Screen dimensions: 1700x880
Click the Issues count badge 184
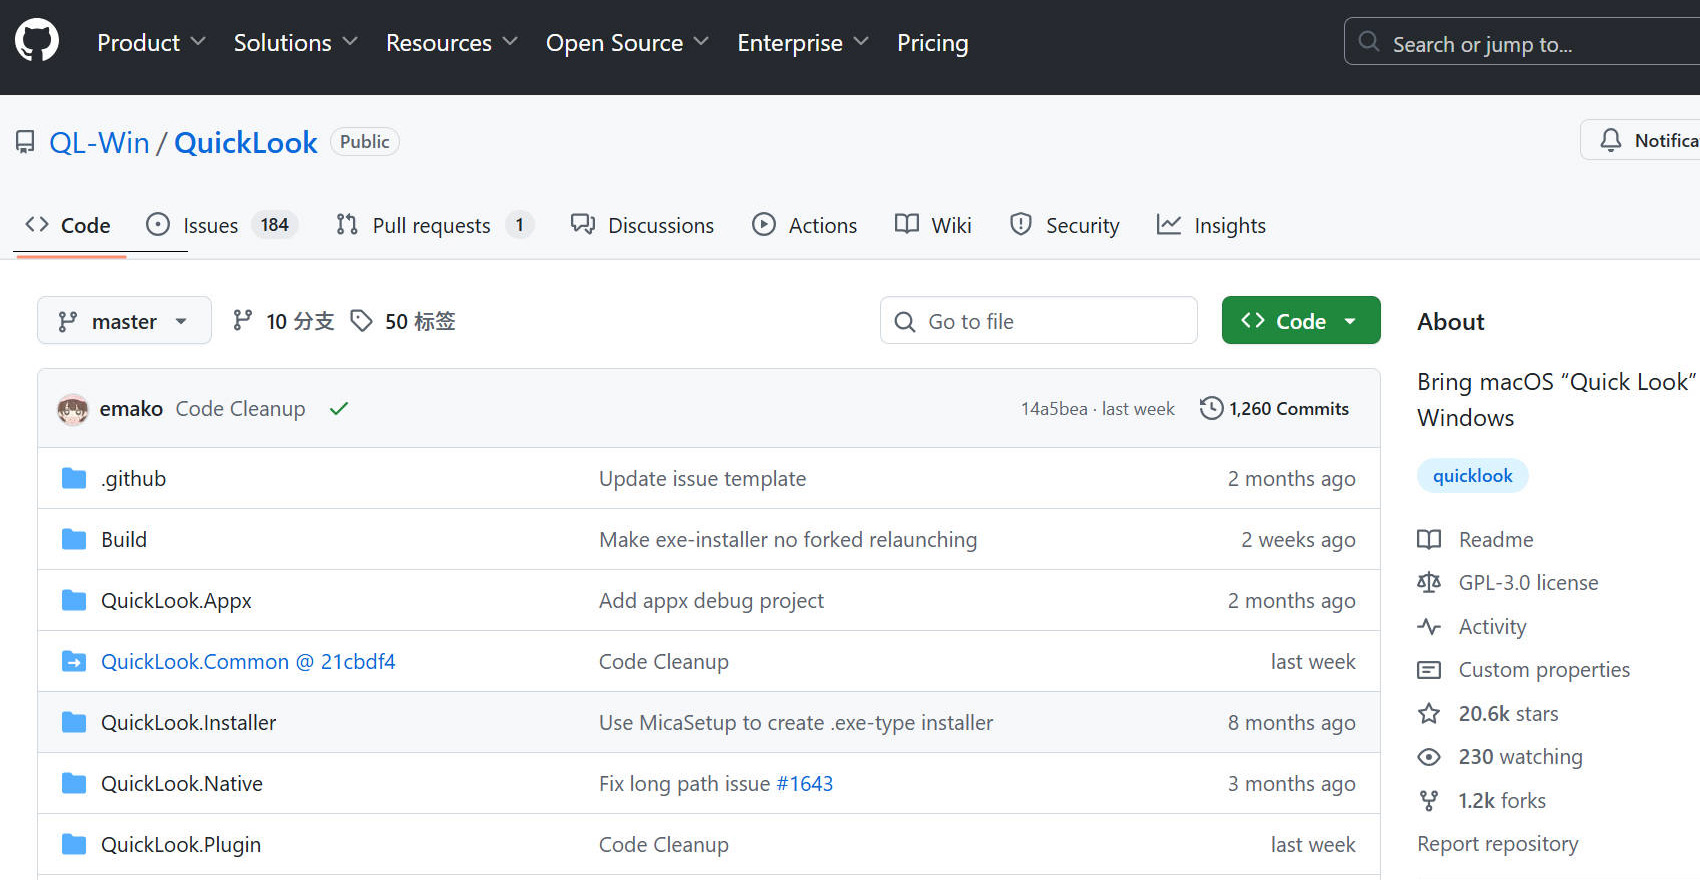coord(275,225)
